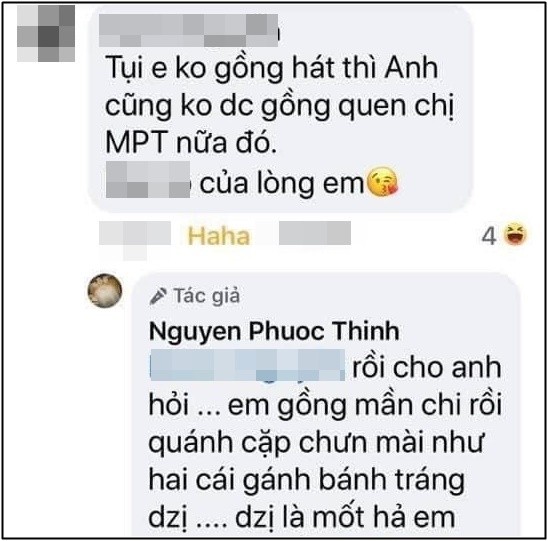Click blurred blue mention before 'rồi cho anh'
This screenshot has width=548, height=541.
tap(247, 365)
